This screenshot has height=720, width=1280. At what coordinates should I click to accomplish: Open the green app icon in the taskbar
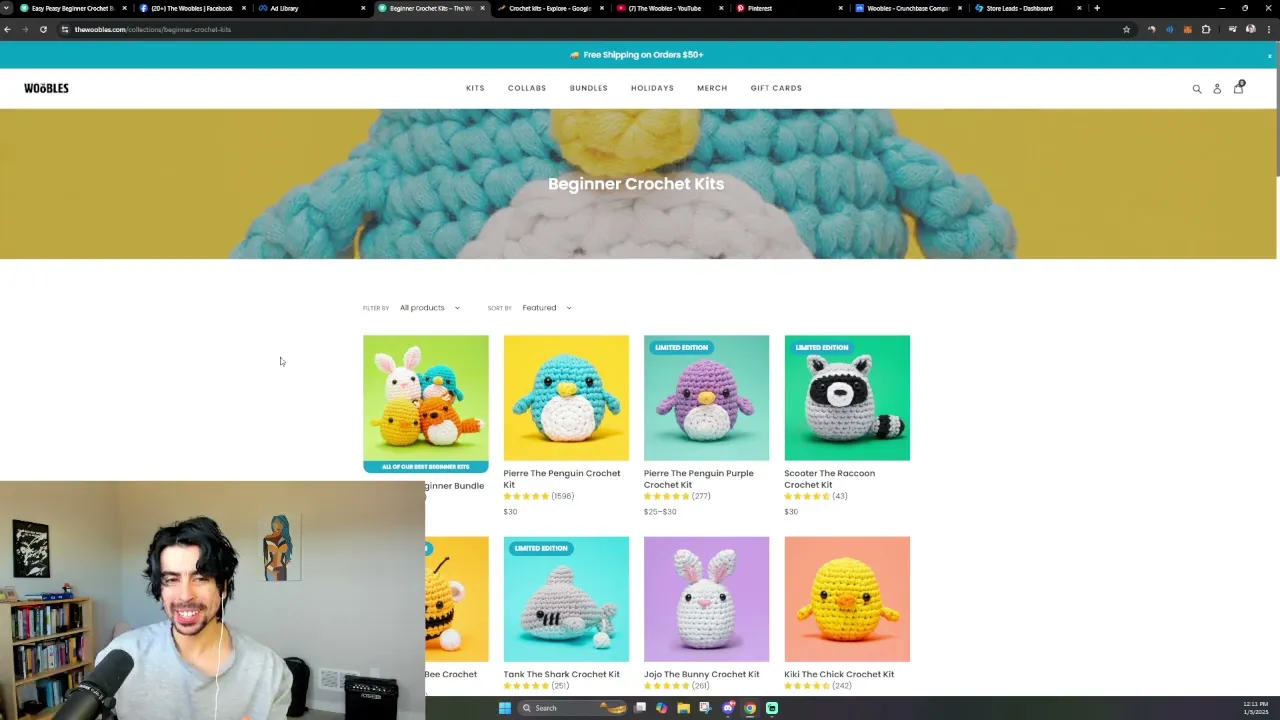point(772,708)
